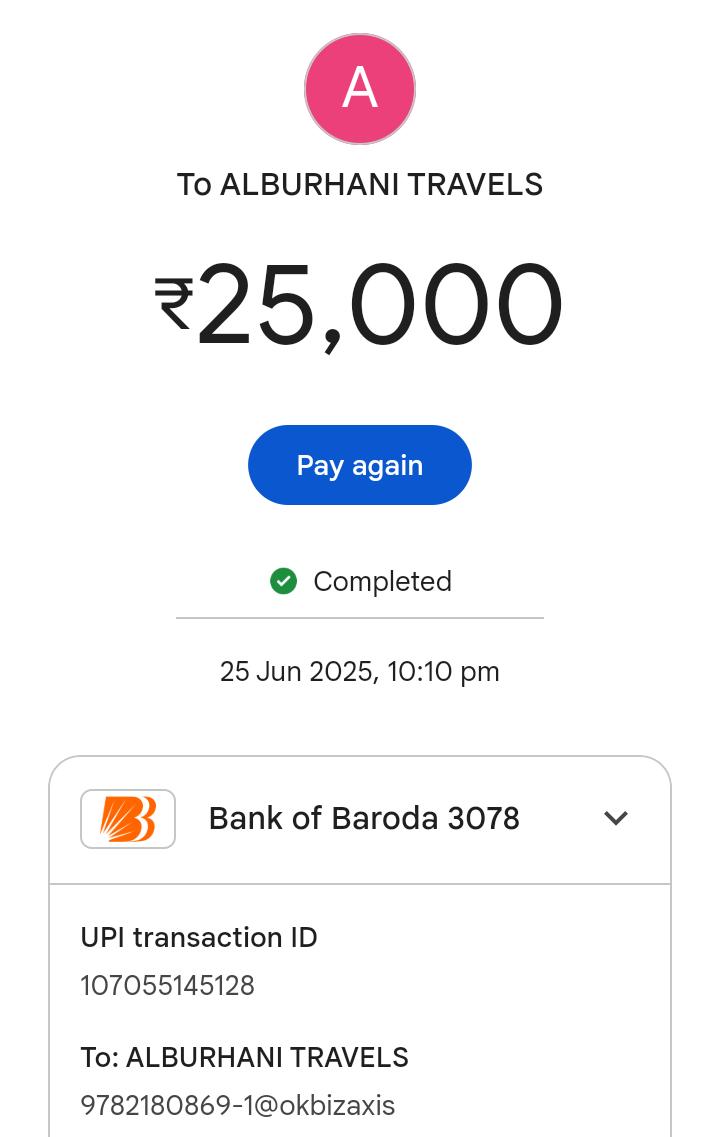Tap the Bank of Baroda logo

(128, 819)
